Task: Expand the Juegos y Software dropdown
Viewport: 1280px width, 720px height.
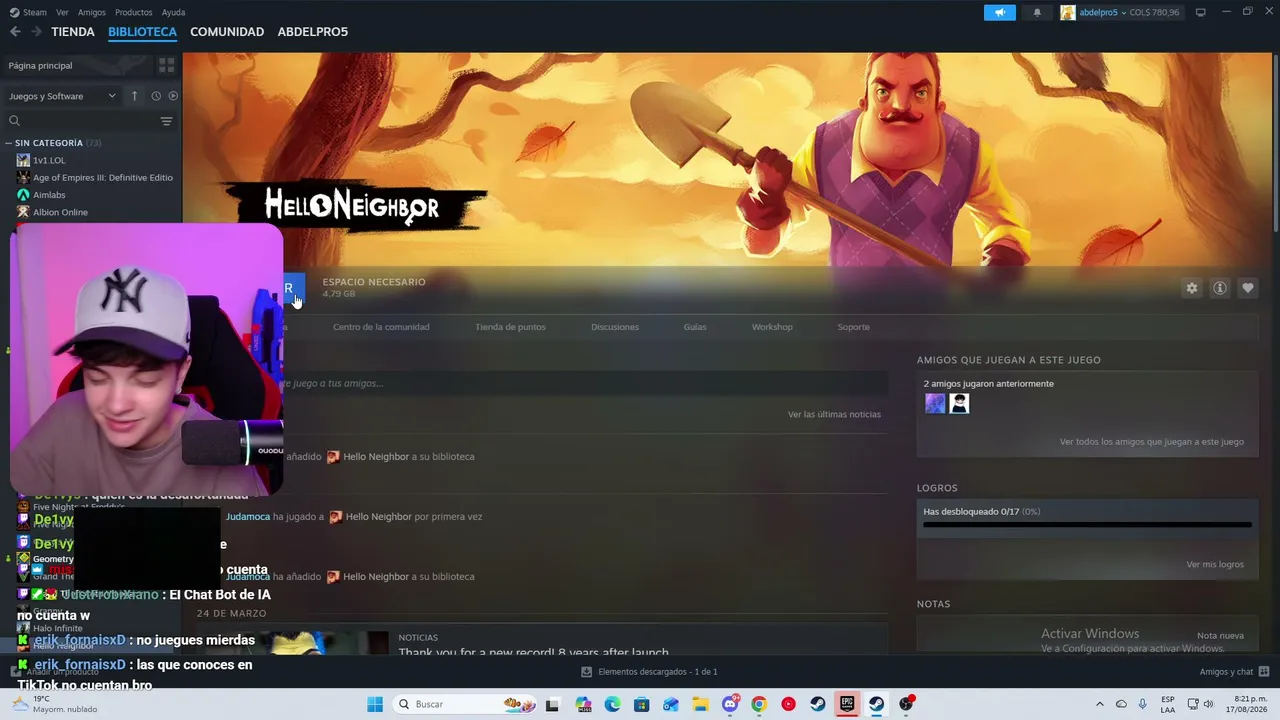Action: tap(62, 96)
